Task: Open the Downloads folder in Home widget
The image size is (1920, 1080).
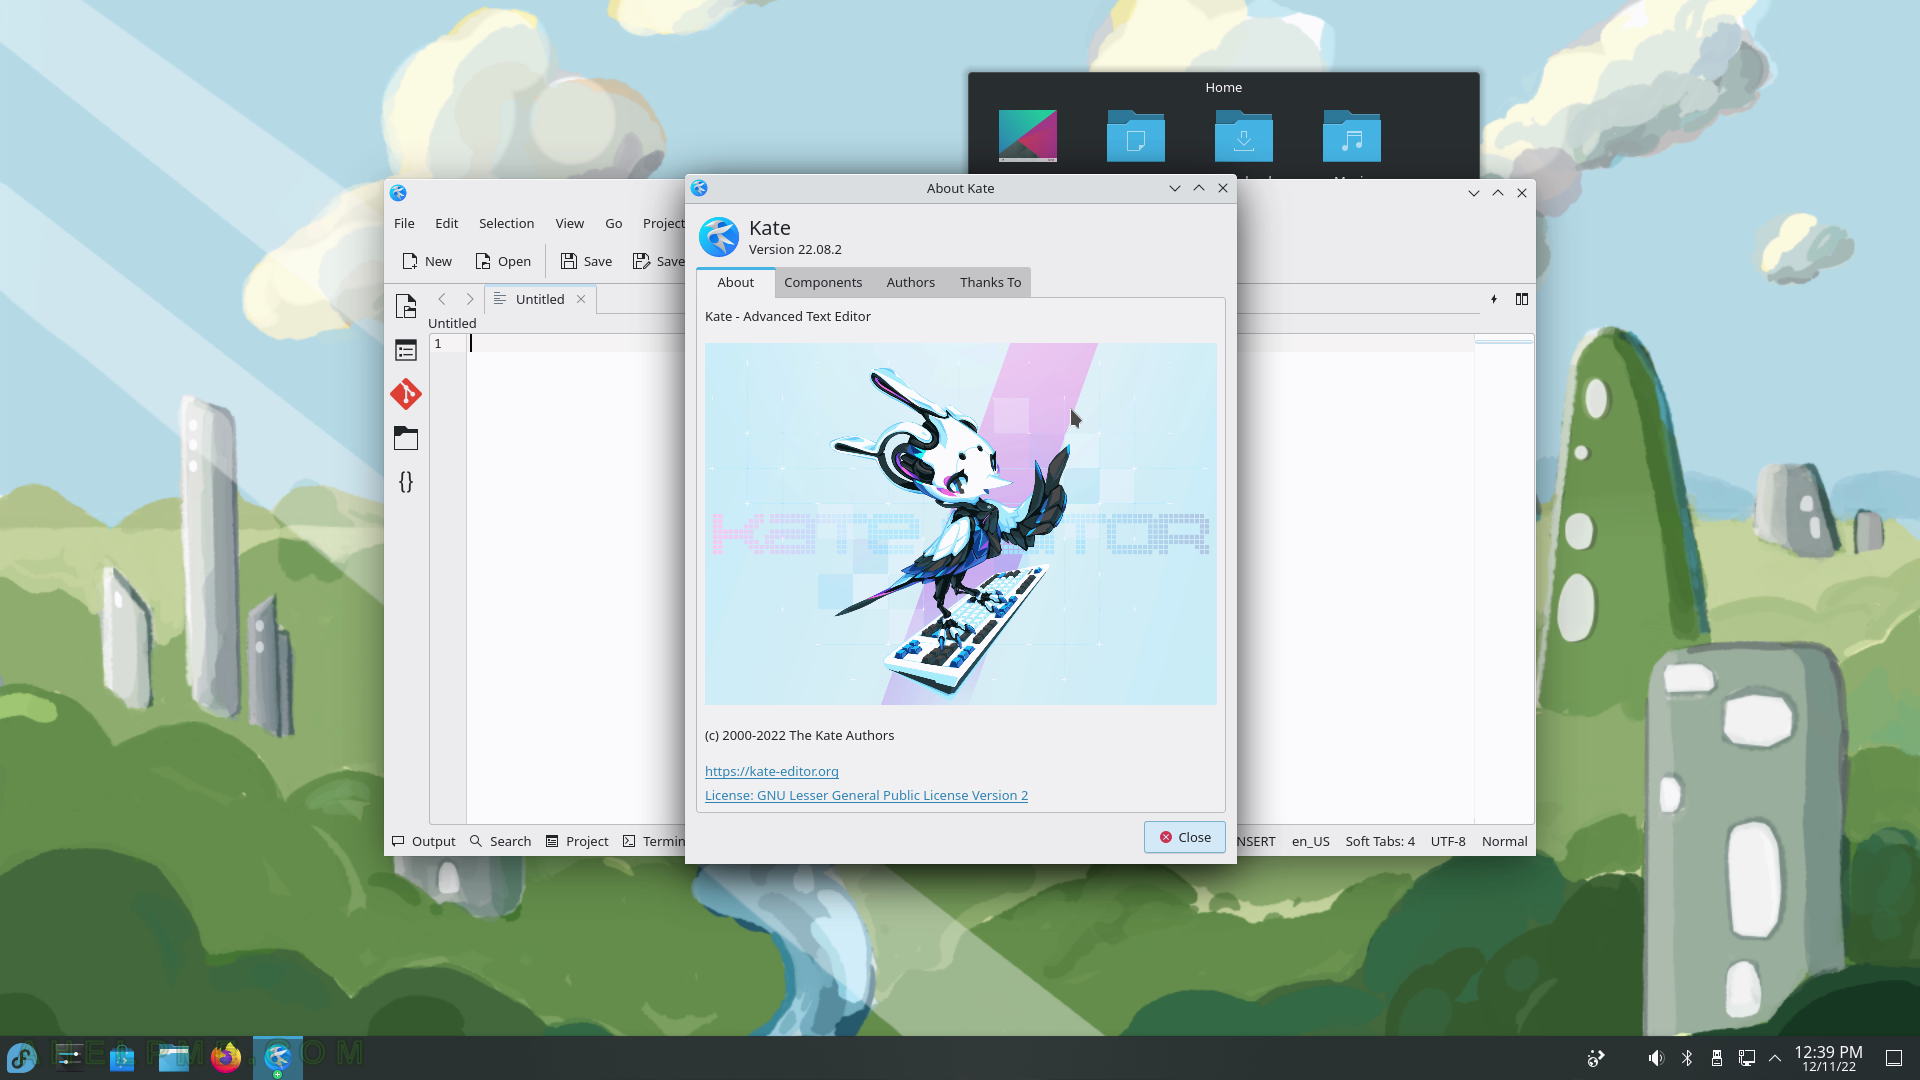Action: 1244,137
